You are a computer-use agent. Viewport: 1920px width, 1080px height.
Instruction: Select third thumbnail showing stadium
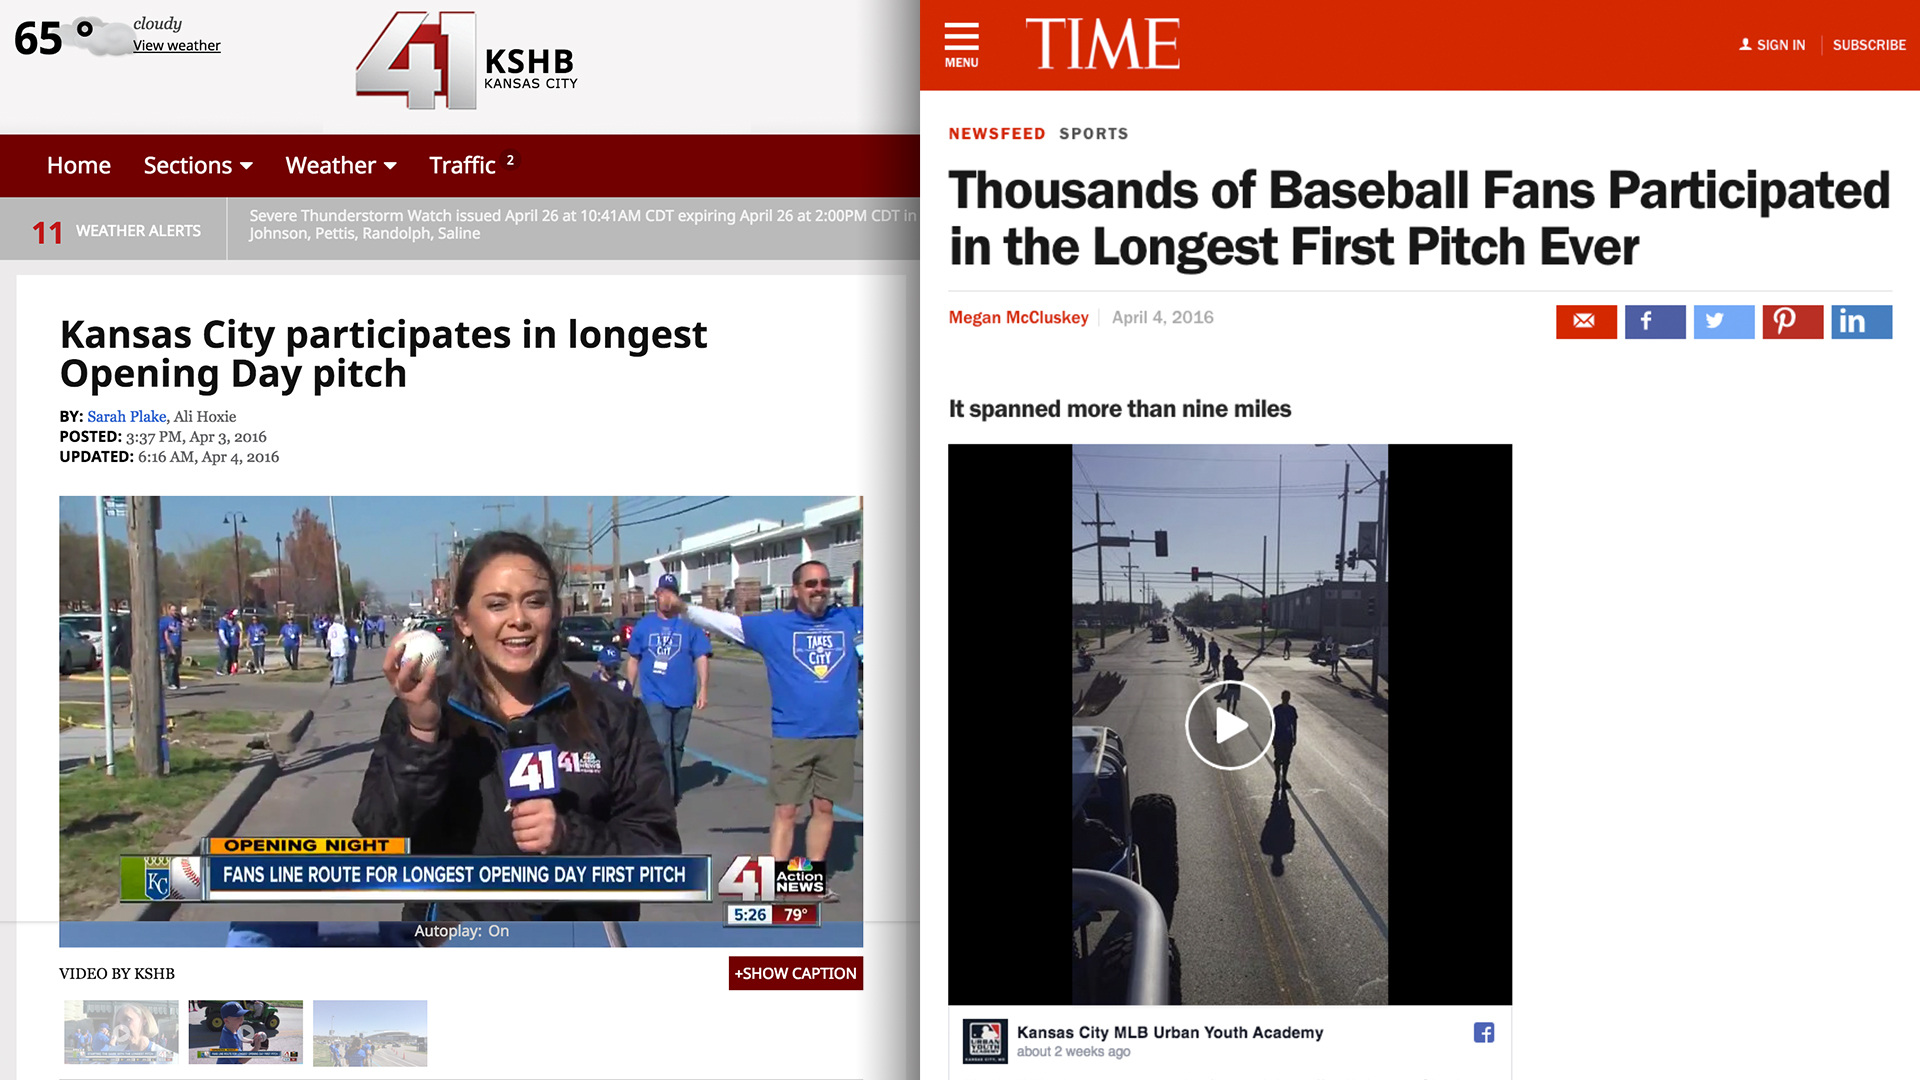[370, 1033]
